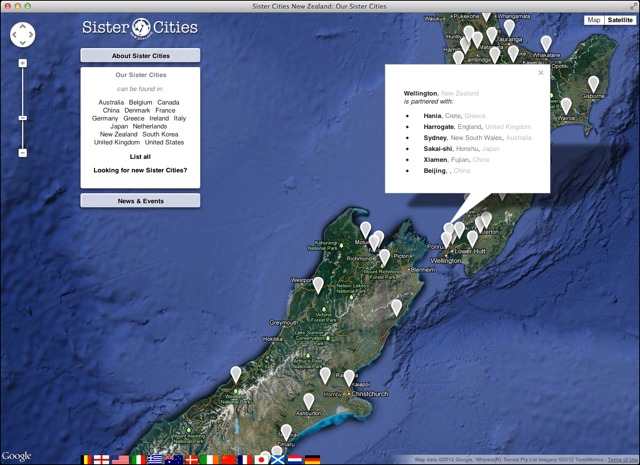Click the Whangamata map marker
640x465 pixels.
(x=509, y=27)
